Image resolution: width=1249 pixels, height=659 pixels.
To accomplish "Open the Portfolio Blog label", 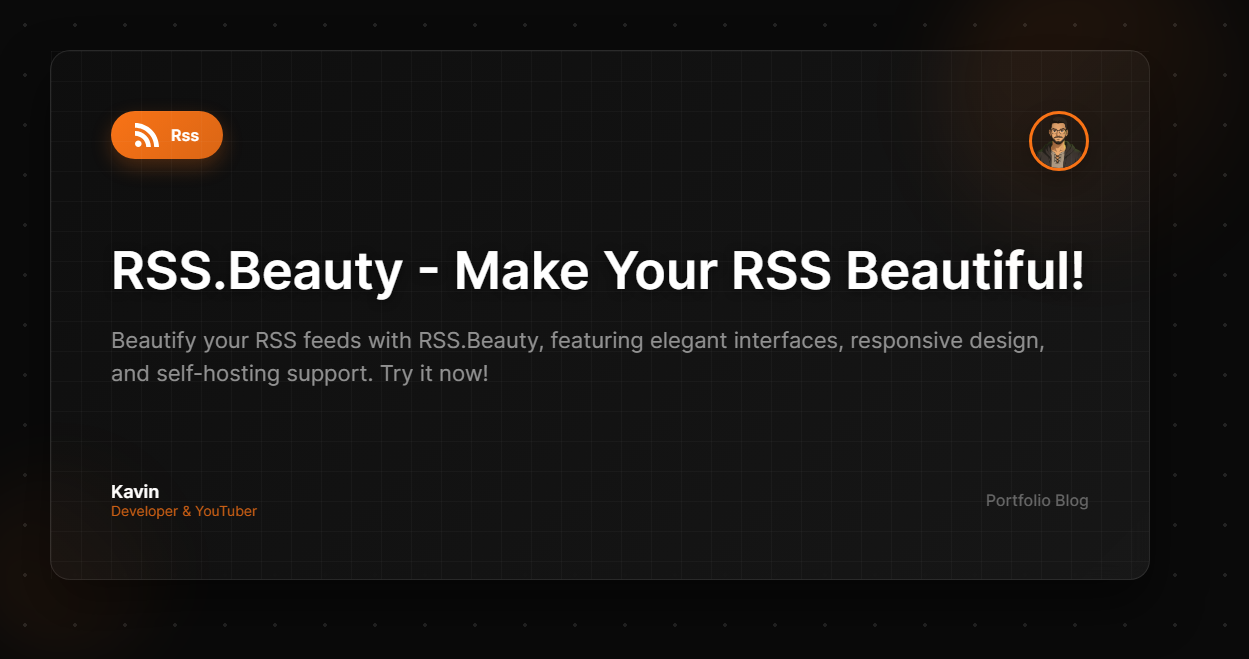I will pos(1037,500).
